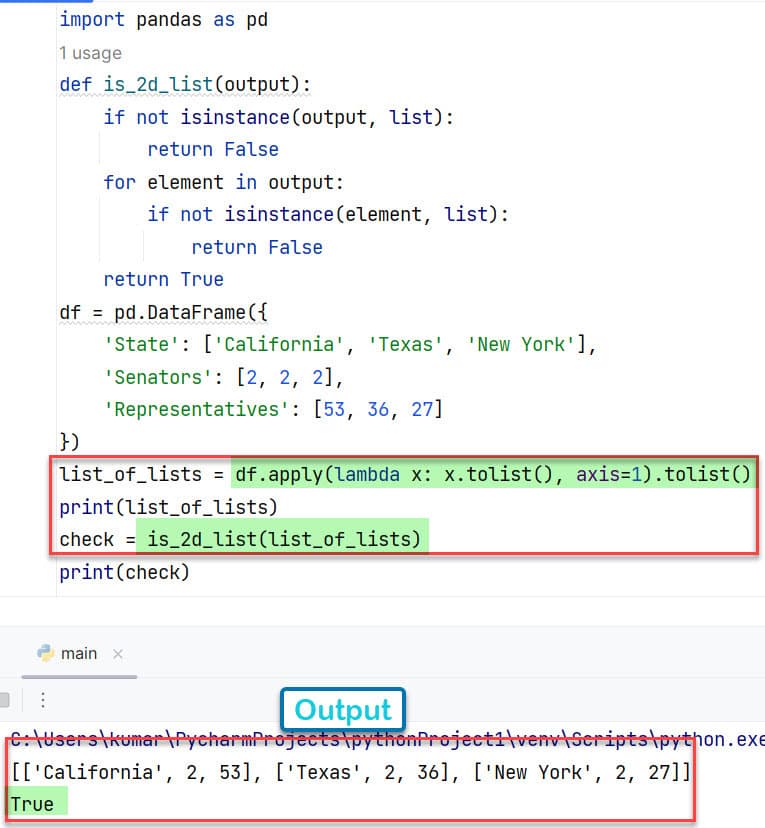Click the 'return True' statement
This screenshot has width=765, height=828.
[164, 279]
